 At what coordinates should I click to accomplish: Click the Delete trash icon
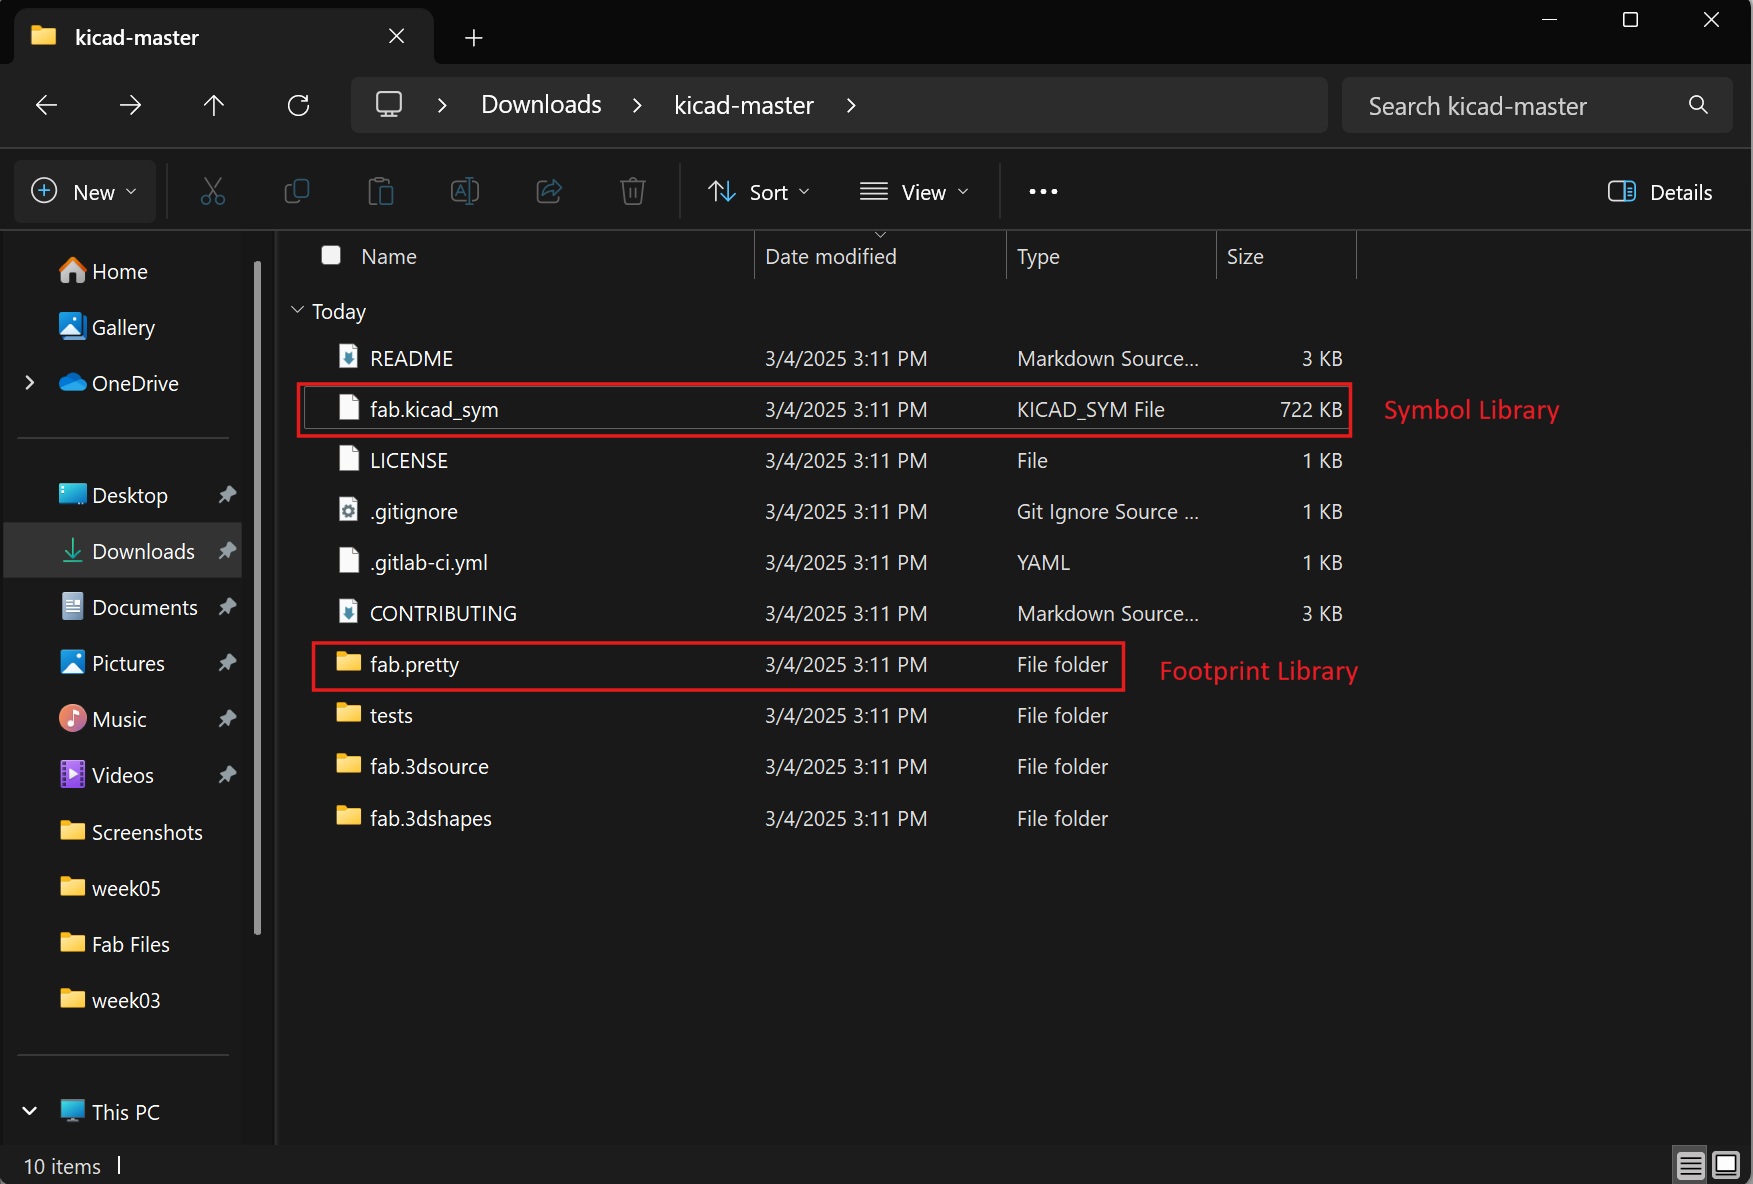[633, 191]
